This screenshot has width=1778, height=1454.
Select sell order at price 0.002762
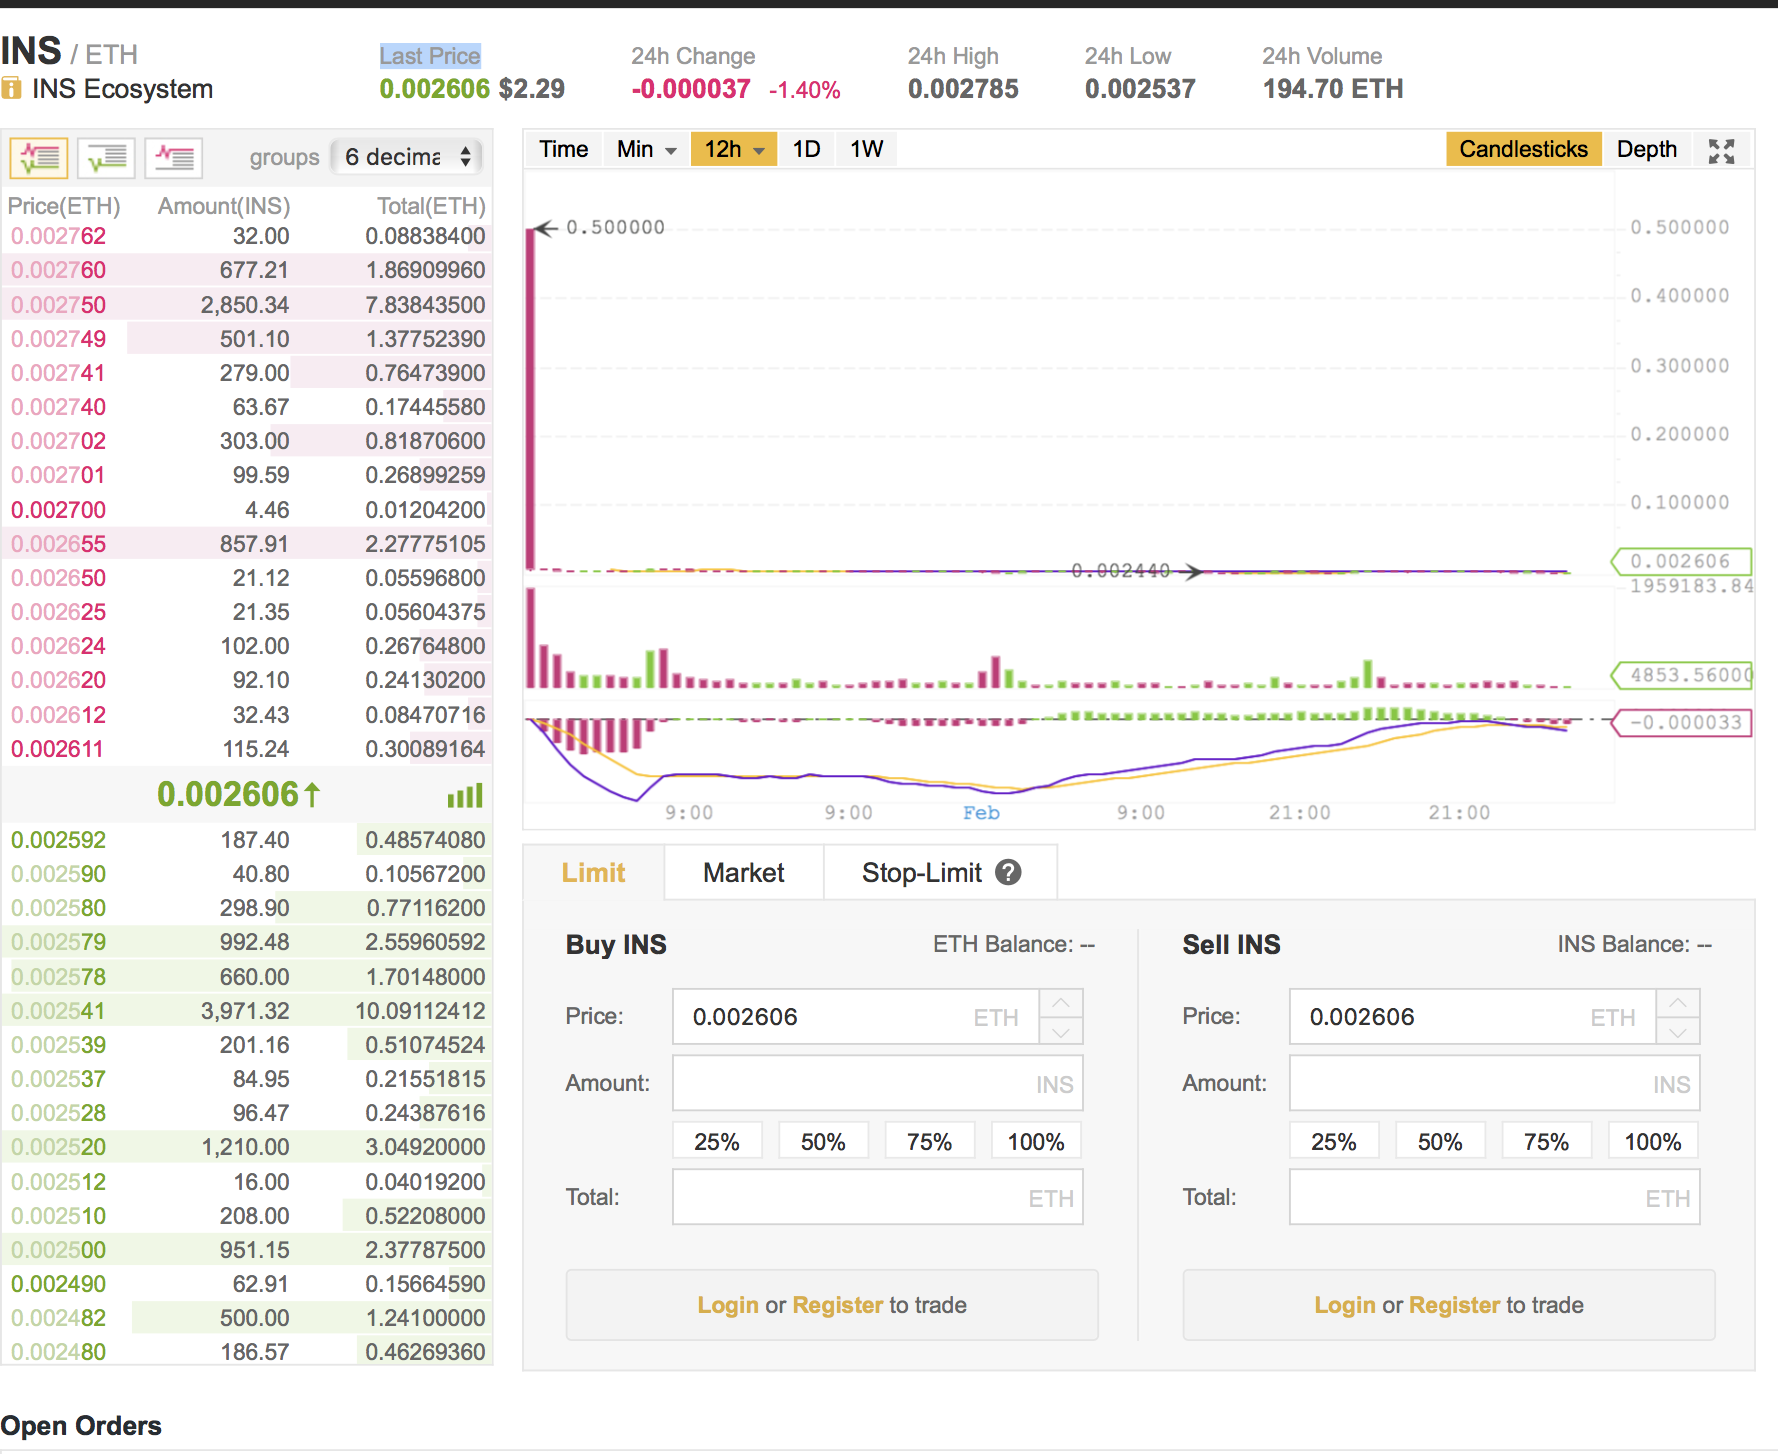[247, 236]
